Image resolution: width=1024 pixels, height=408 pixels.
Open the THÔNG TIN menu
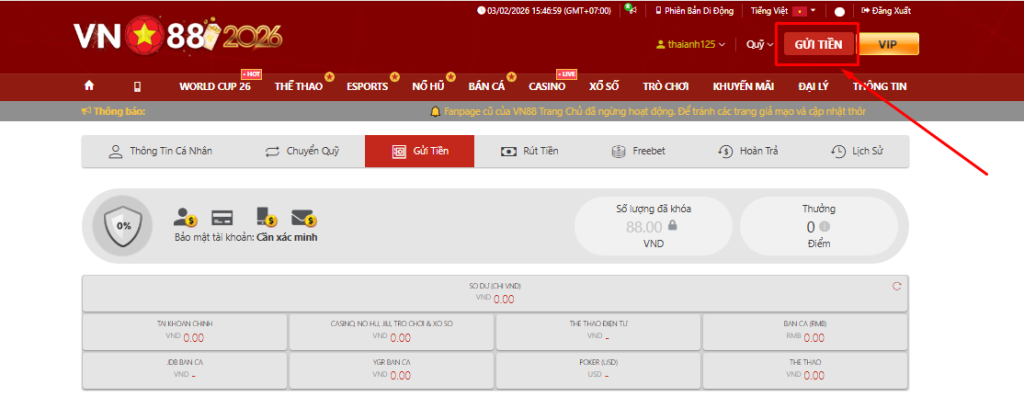click(x=879, y=86)
